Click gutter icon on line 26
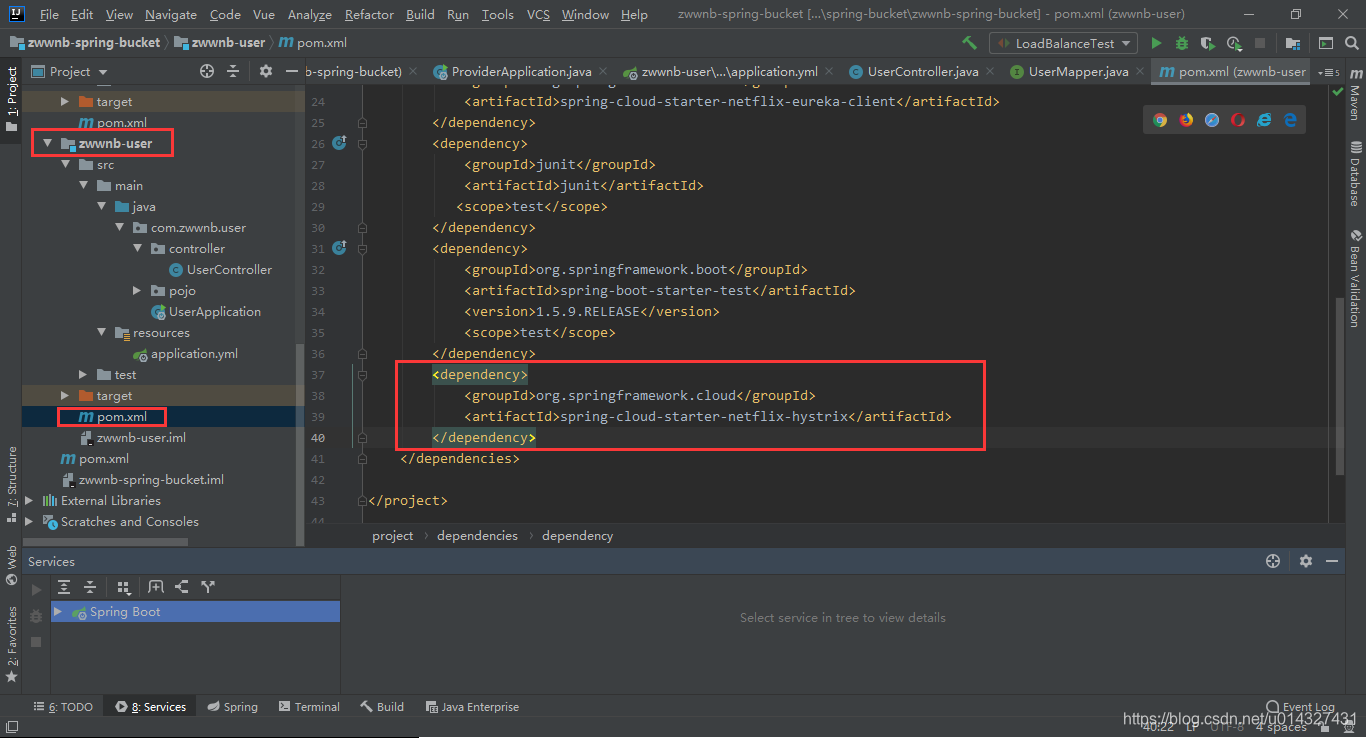Screen dimensions: 1366x738 [x=338, y=143]
